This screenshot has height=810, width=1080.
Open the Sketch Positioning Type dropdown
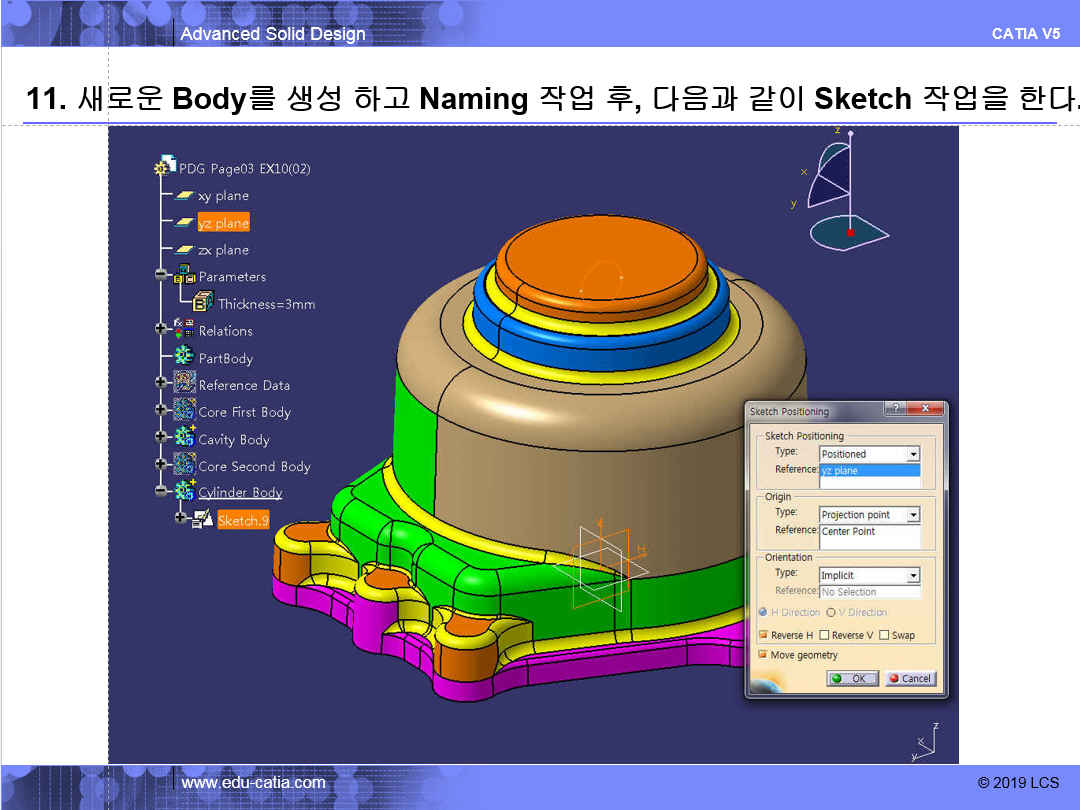tap(912, 454)
